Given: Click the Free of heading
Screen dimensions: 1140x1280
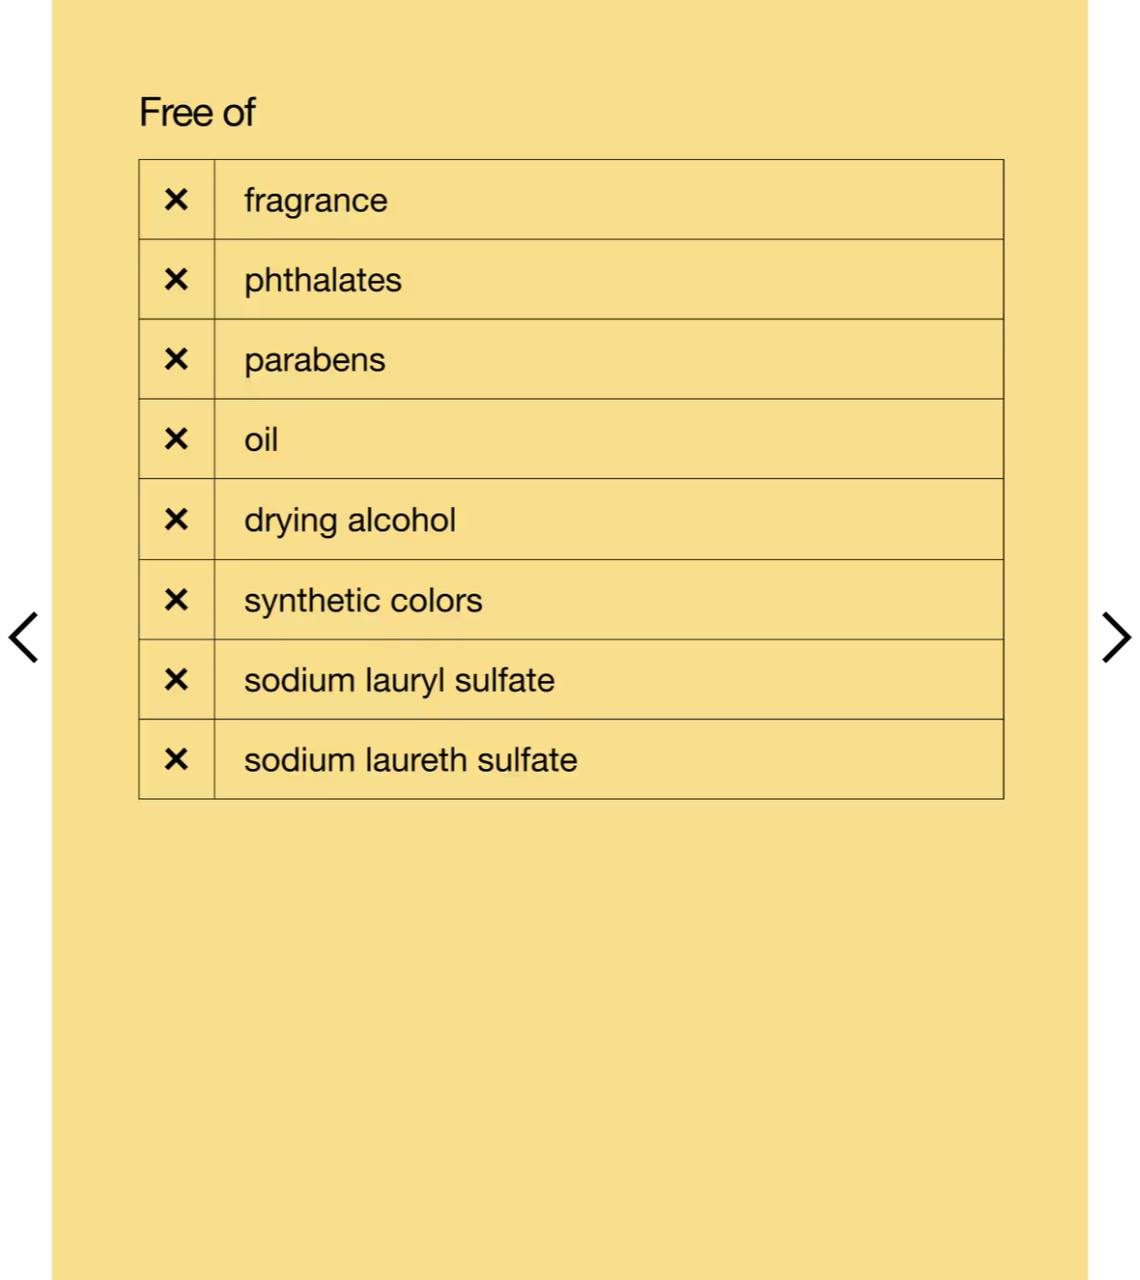Looking at the screenshot, I should pyautogui.click(x=197, y=113).
